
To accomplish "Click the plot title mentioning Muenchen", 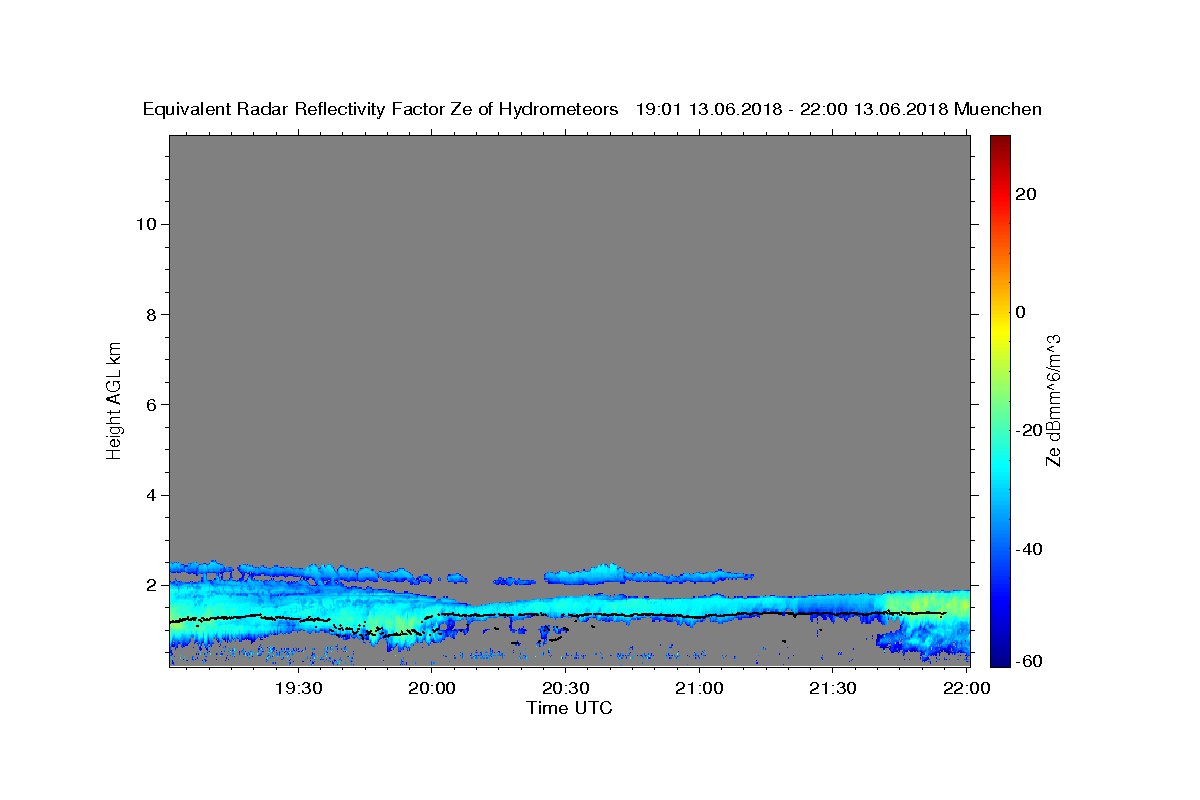I will pos(592,109).
